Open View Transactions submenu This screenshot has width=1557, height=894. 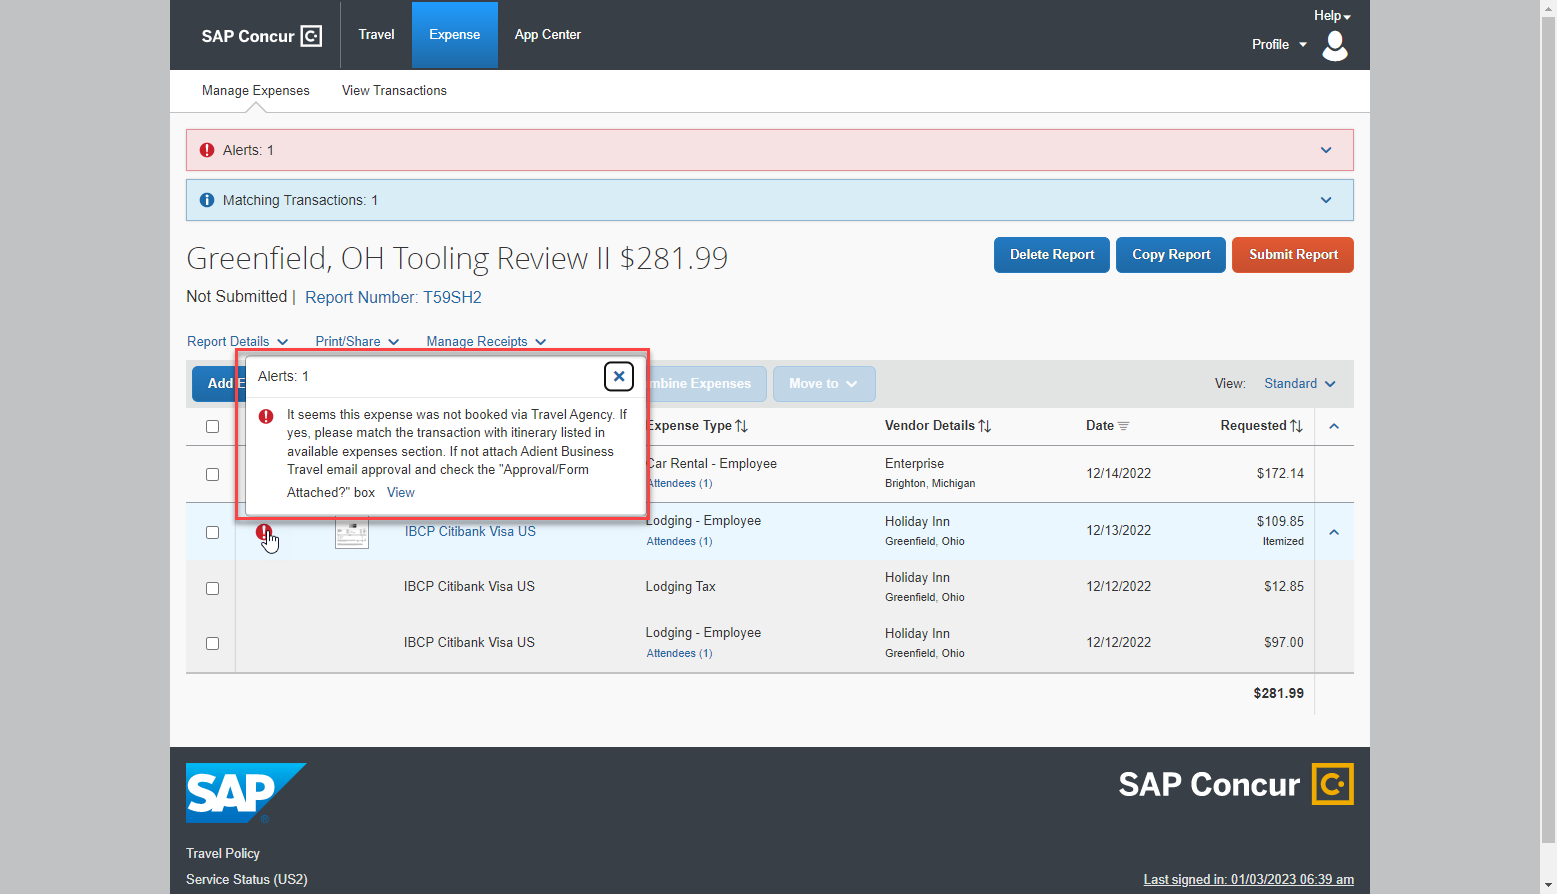tap(394, 91)
